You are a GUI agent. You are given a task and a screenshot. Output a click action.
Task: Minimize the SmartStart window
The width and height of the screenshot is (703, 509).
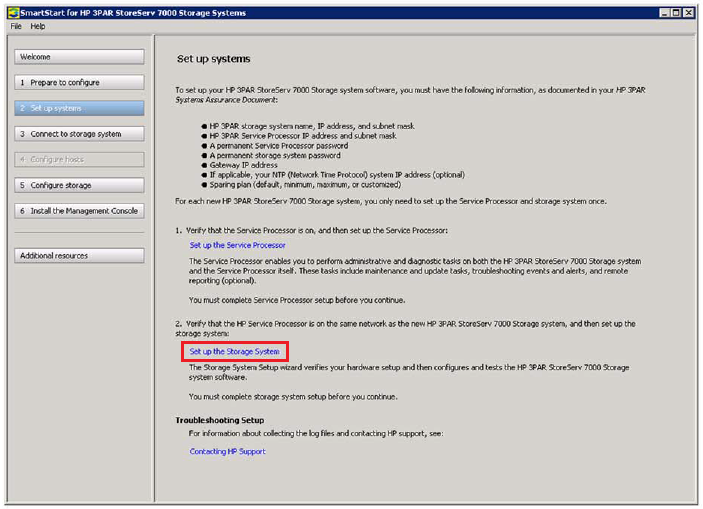click(664, 12)
